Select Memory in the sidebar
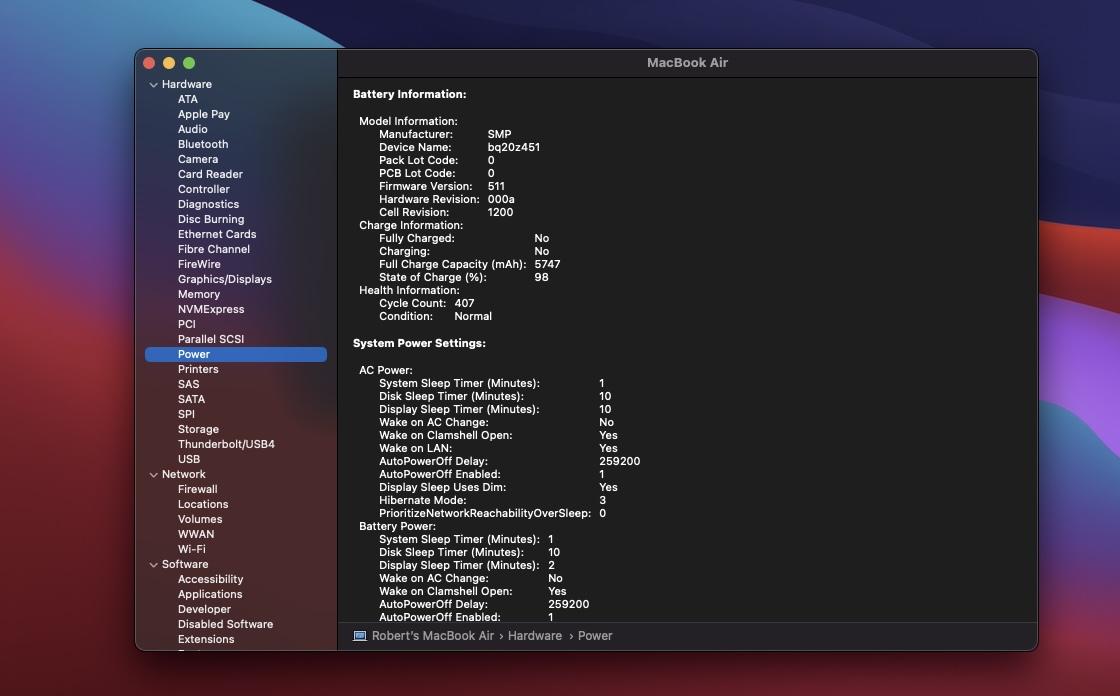Image resolution: width=1120 pixels, height=696 pixels. 199,294
